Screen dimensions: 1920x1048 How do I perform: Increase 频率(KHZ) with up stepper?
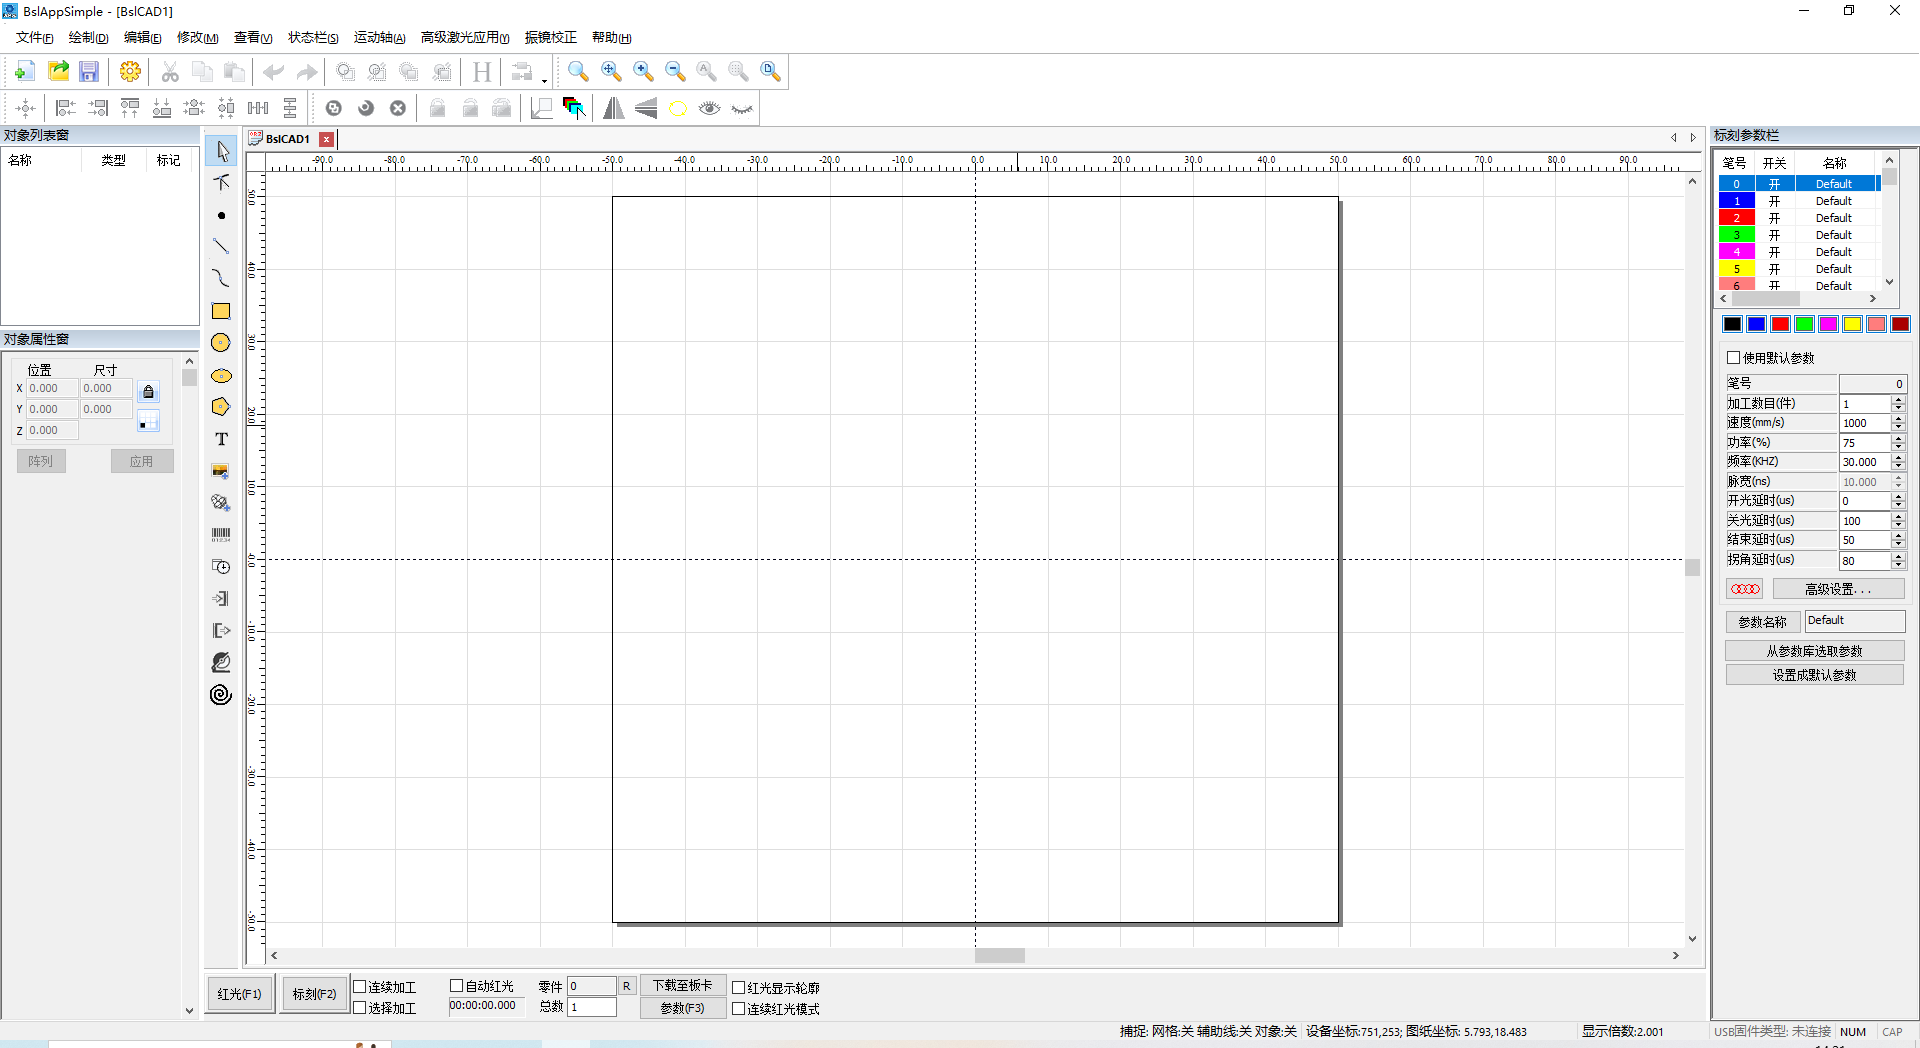coord(1898,458)
